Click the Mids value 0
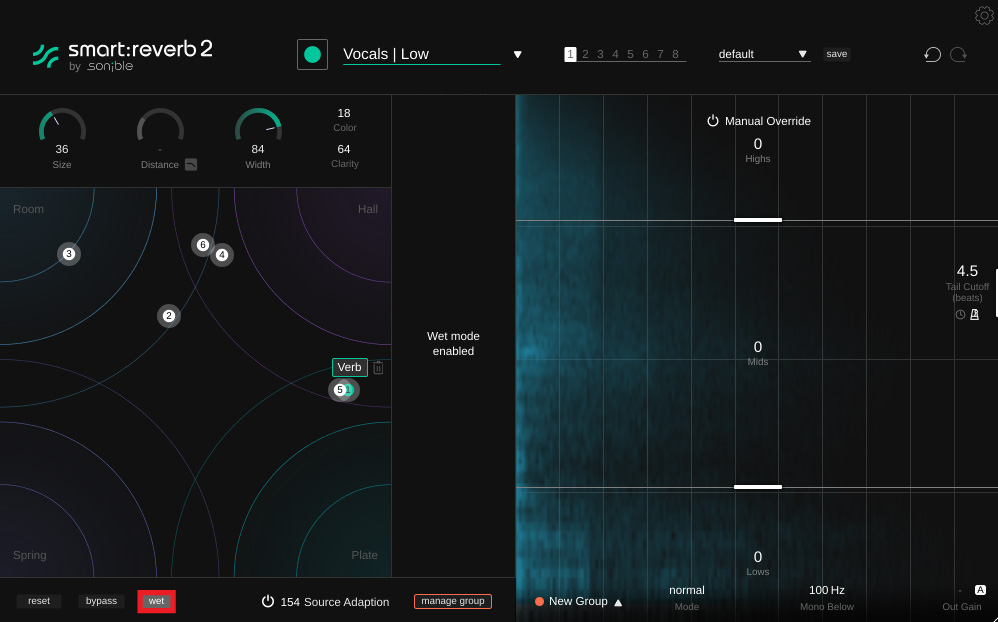This screenshot has height=622, width=998. [x=757, y=347]
